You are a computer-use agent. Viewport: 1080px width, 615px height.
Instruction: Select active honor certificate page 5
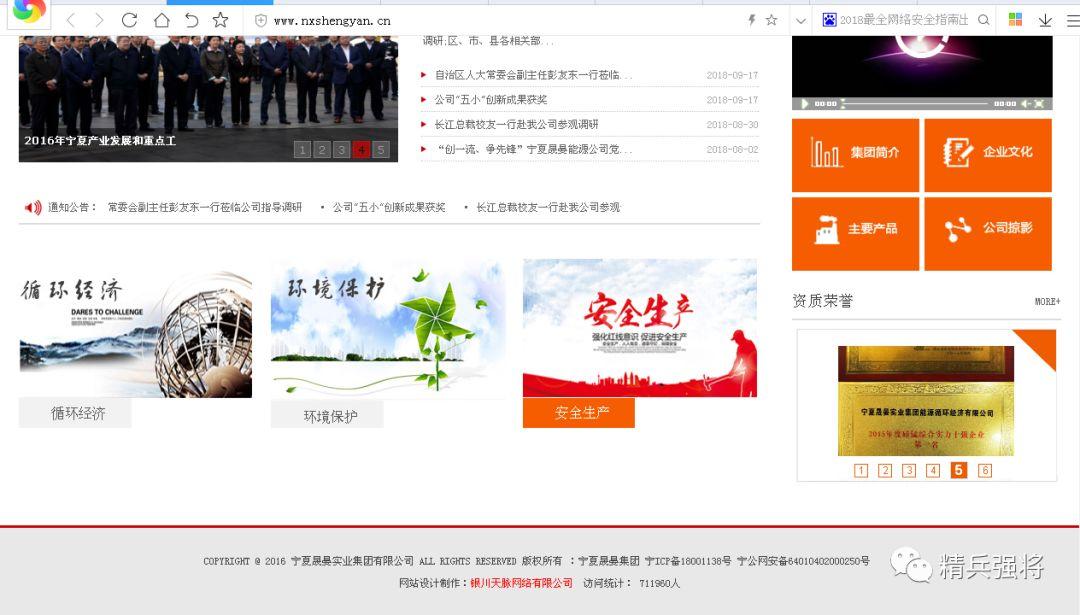click(959, 470)
